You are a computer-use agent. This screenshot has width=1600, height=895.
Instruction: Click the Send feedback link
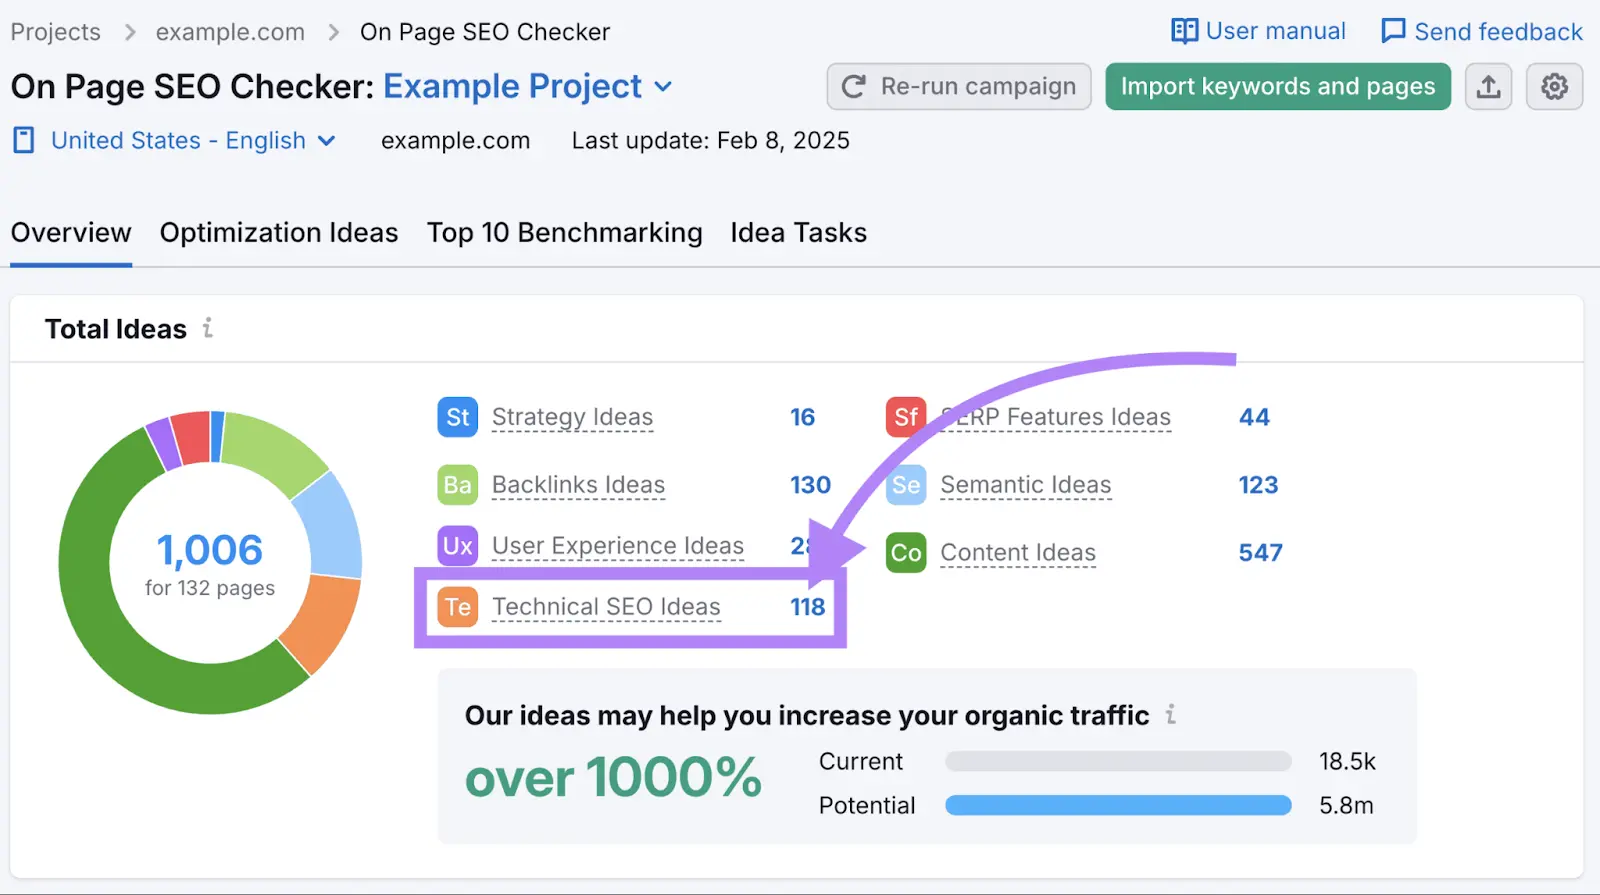tap(1482, 32)
